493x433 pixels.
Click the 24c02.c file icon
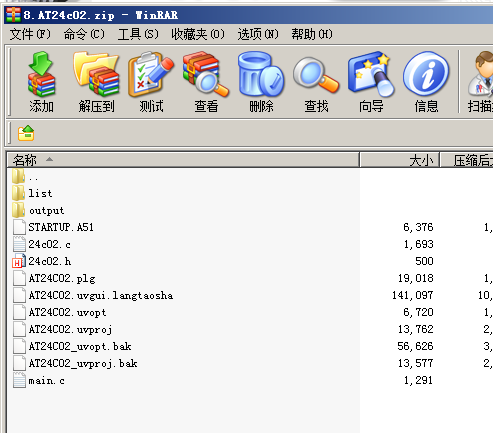click(19, 244)
